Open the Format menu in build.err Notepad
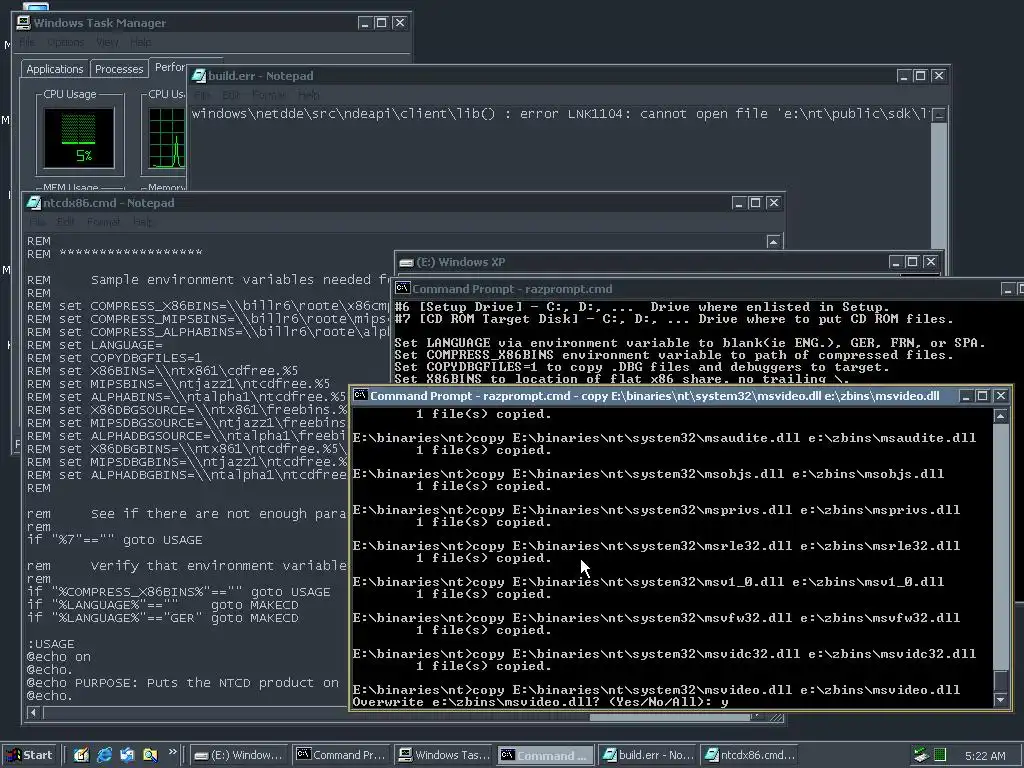Image resolution: width=1024 pixels, height=768 pixels. click(x=268, y=95)
